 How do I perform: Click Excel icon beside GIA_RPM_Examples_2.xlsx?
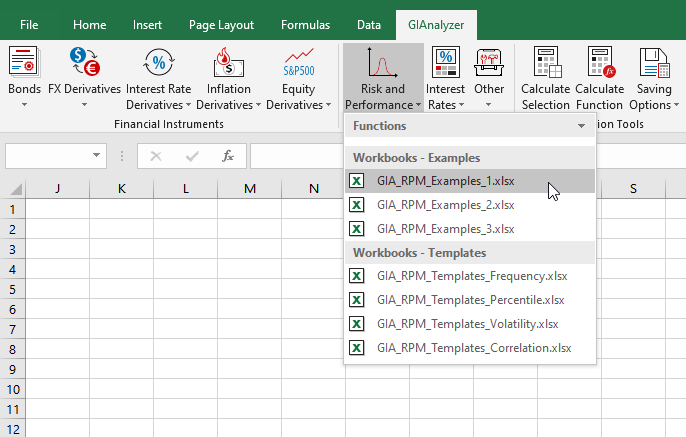point(357,205)
